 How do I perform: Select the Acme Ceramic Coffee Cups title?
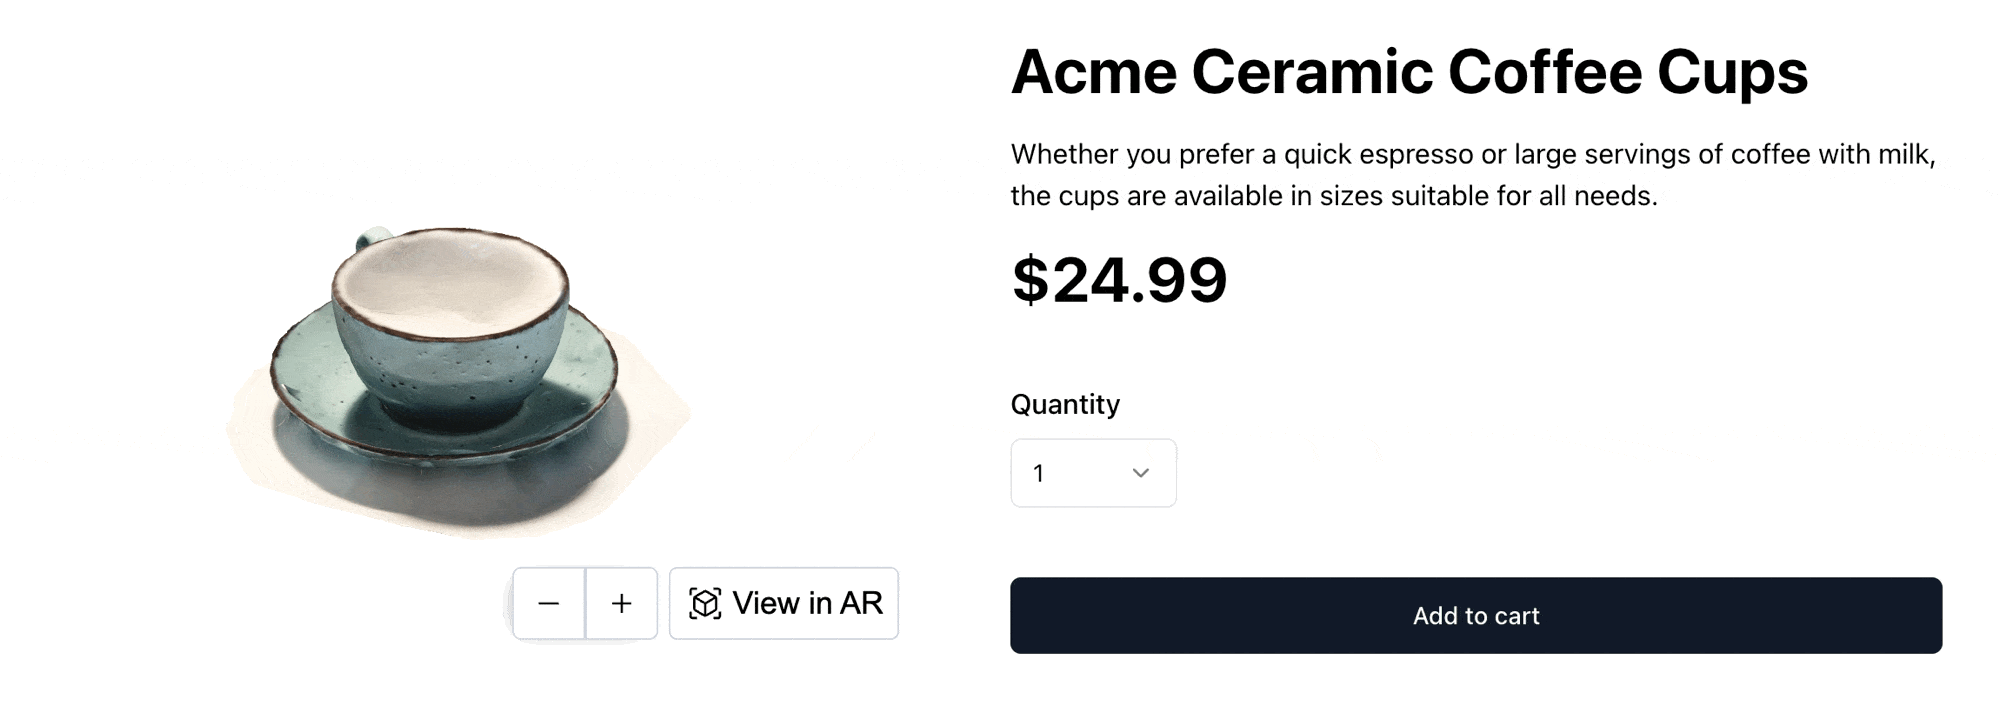(1410, 70)
